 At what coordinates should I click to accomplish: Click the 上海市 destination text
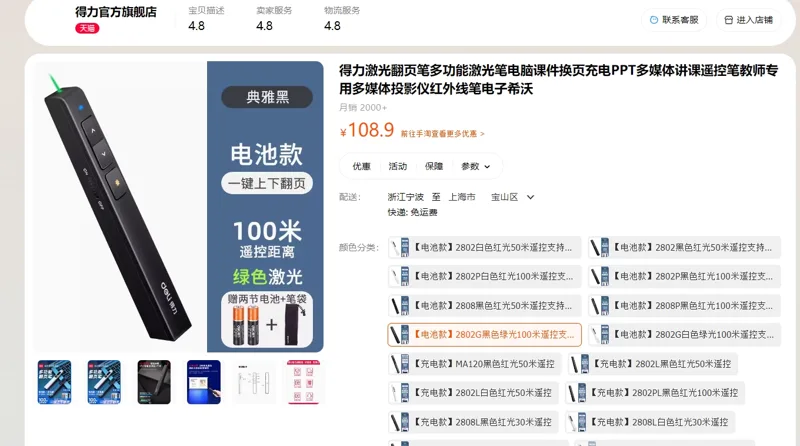click(462, 197)
